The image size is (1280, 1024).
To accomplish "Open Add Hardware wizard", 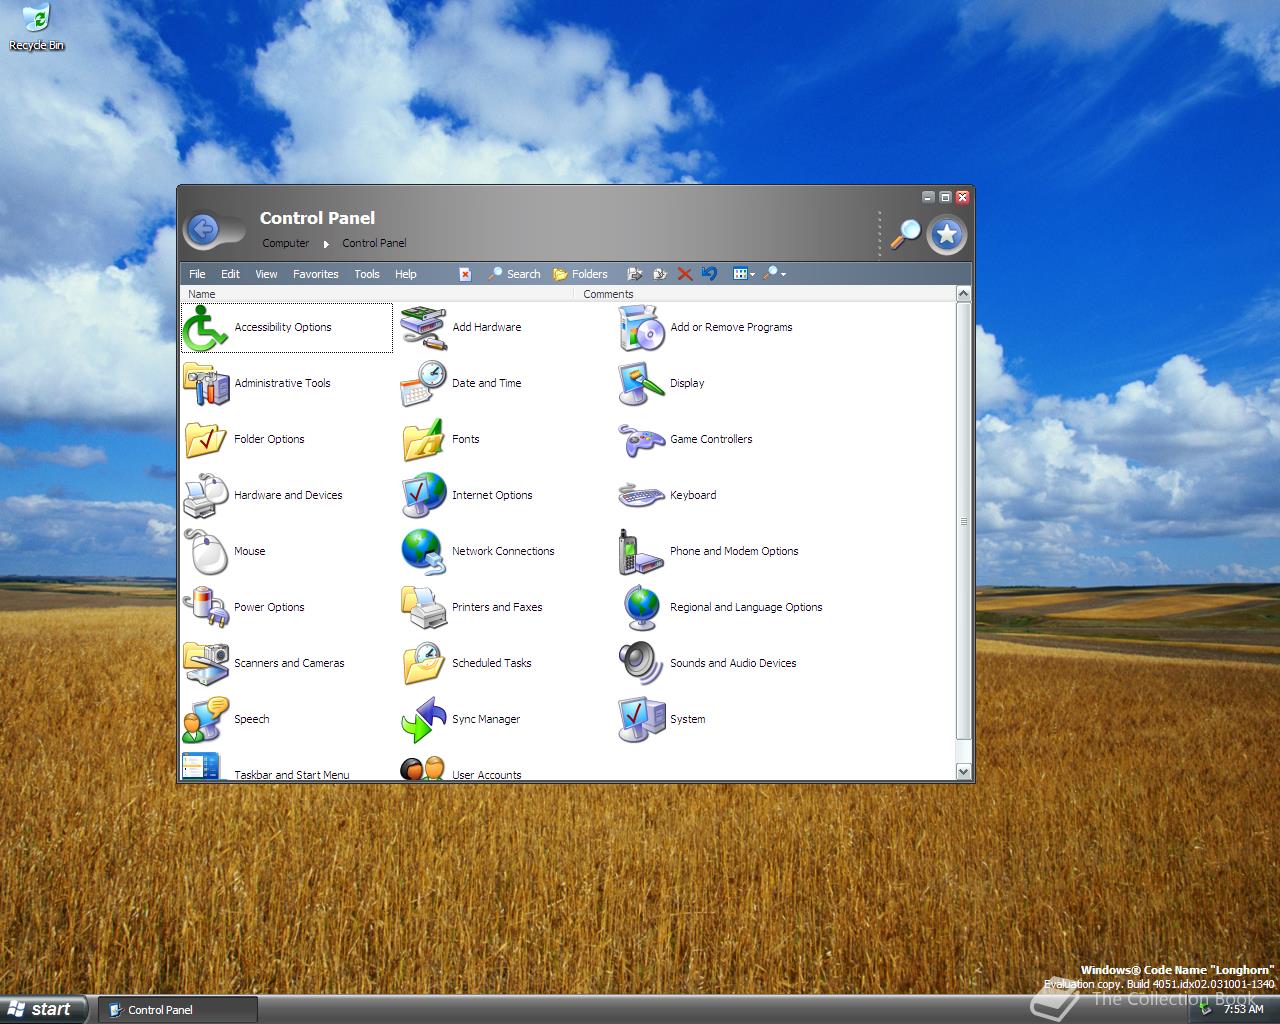I will pos(461,327).
